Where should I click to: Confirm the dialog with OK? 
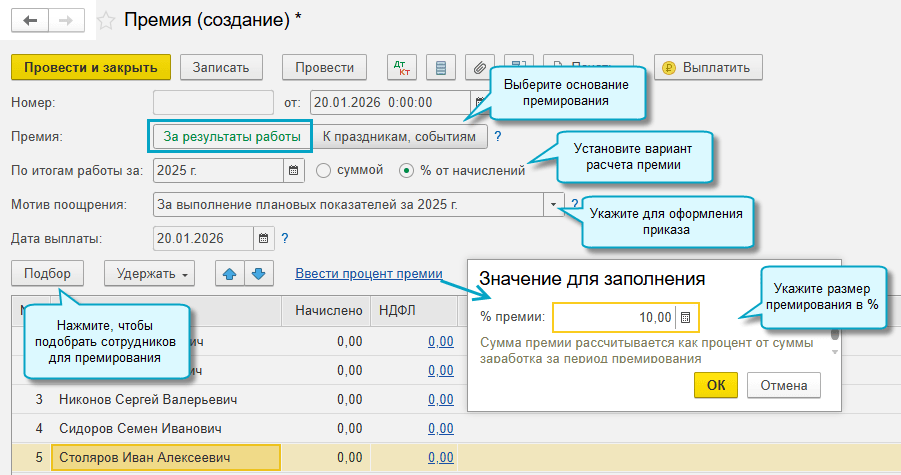pos(715,385)
